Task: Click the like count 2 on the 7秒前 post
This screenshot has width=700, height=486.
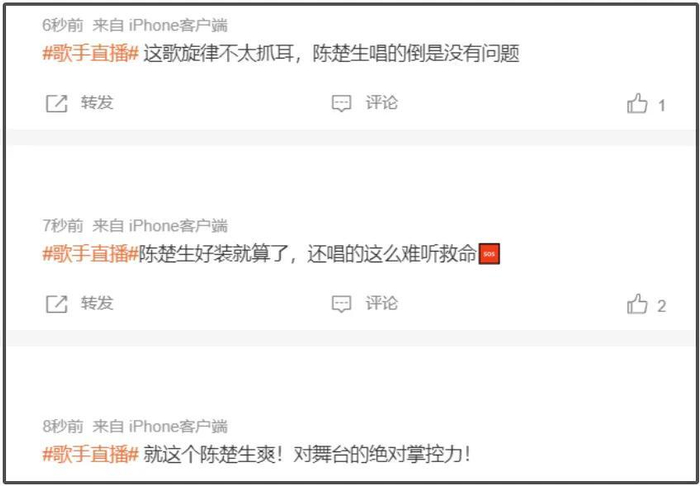Action: click(662, 306)
